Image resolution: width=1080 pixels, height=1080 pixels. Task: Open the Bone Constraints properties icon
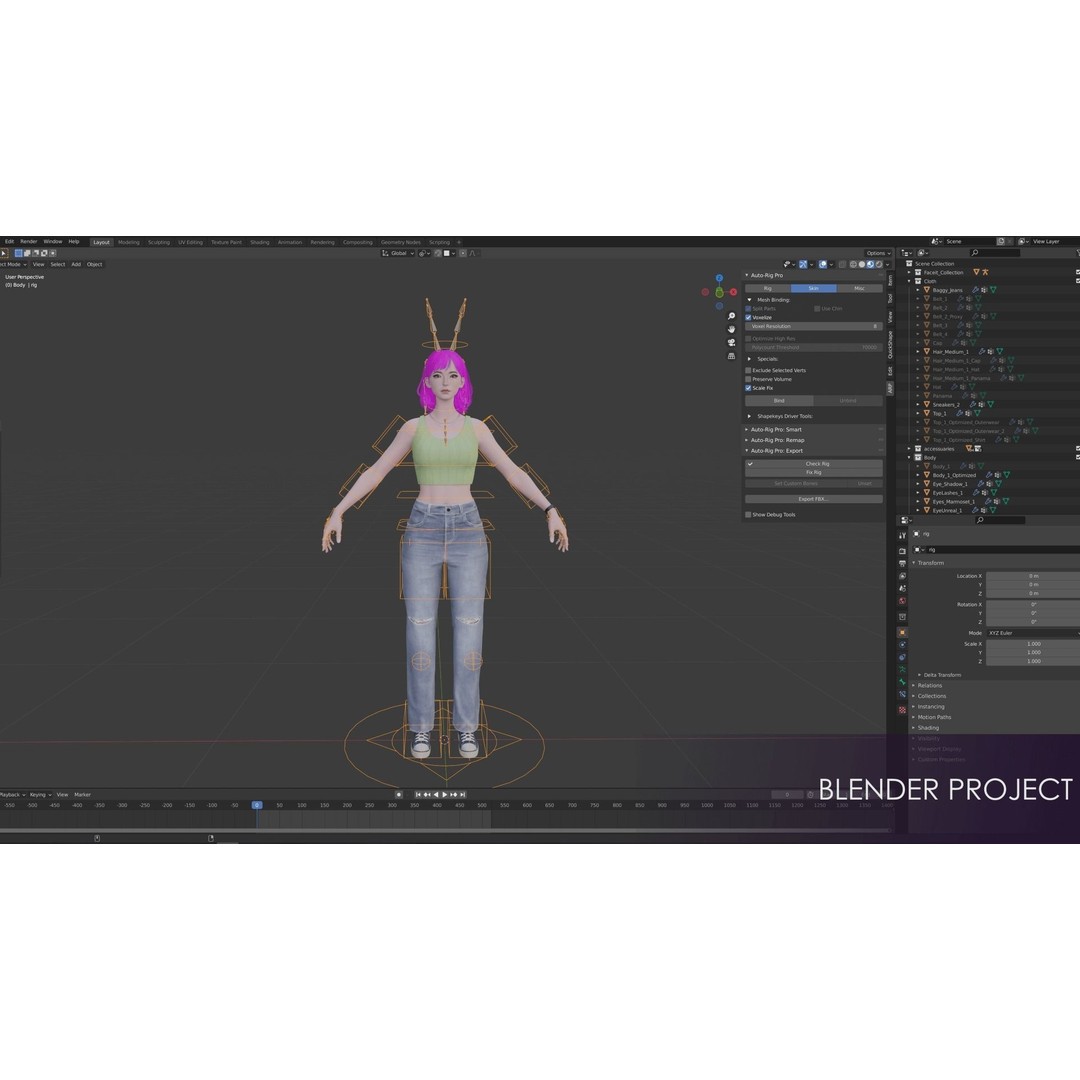coord(902,694)
